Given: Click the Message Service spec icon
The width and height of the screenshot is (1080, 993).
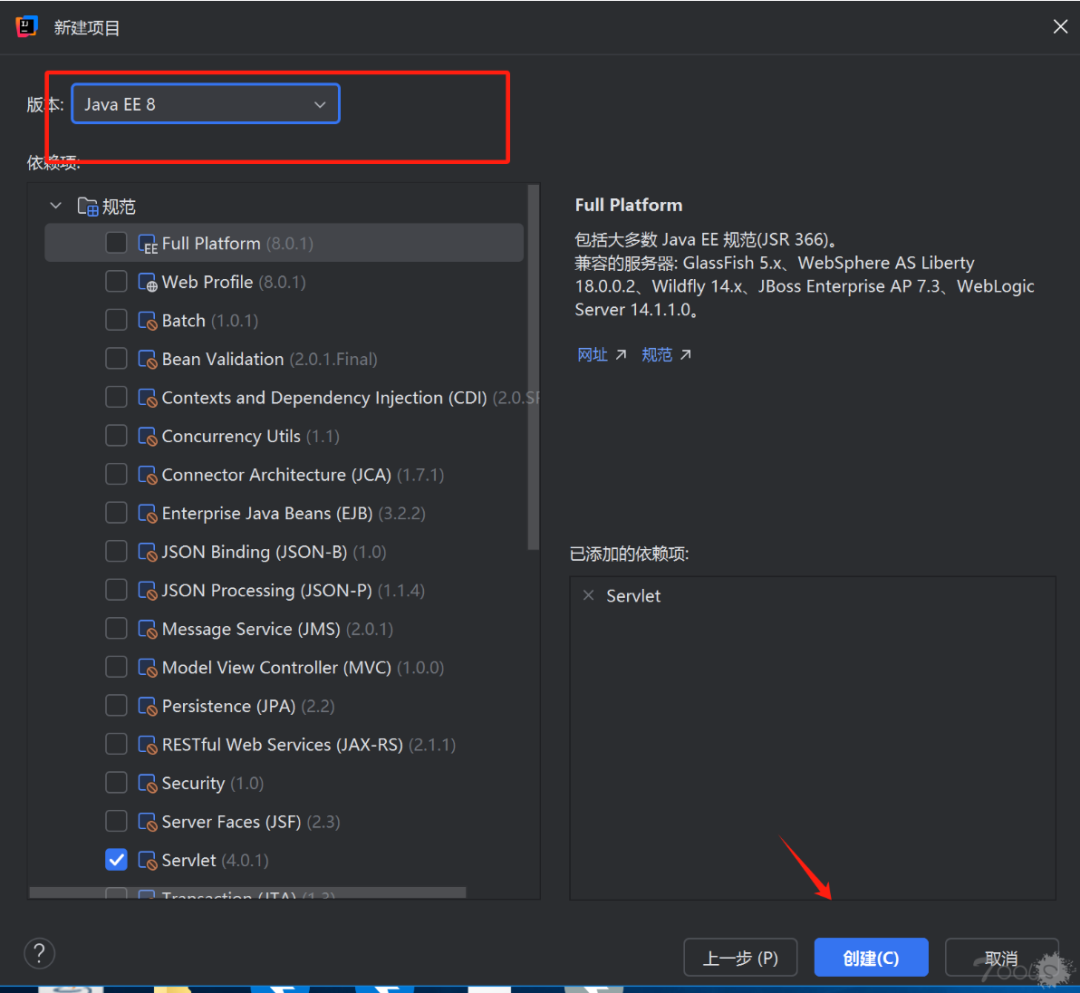Looking at the screenshot, I should click(147, 629).
